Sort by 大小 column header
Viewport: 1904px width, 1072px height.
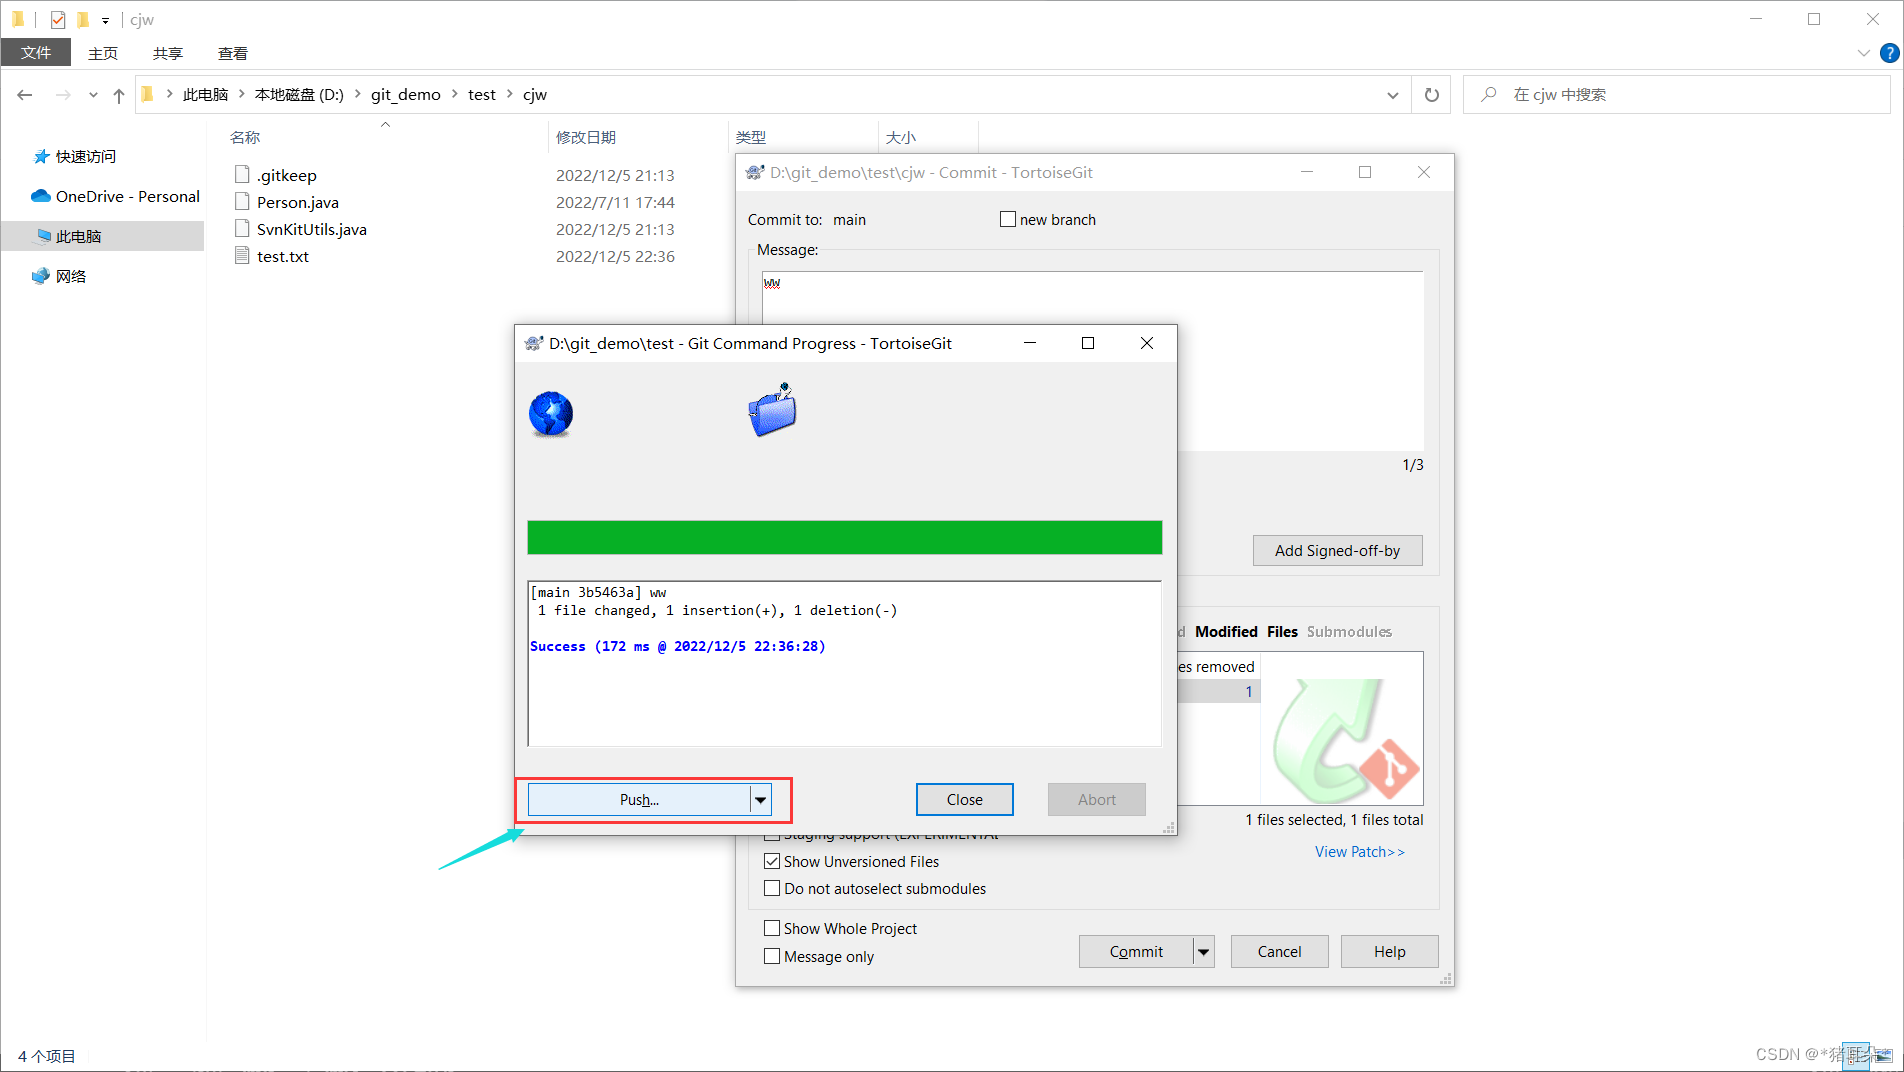pos(901,137)
